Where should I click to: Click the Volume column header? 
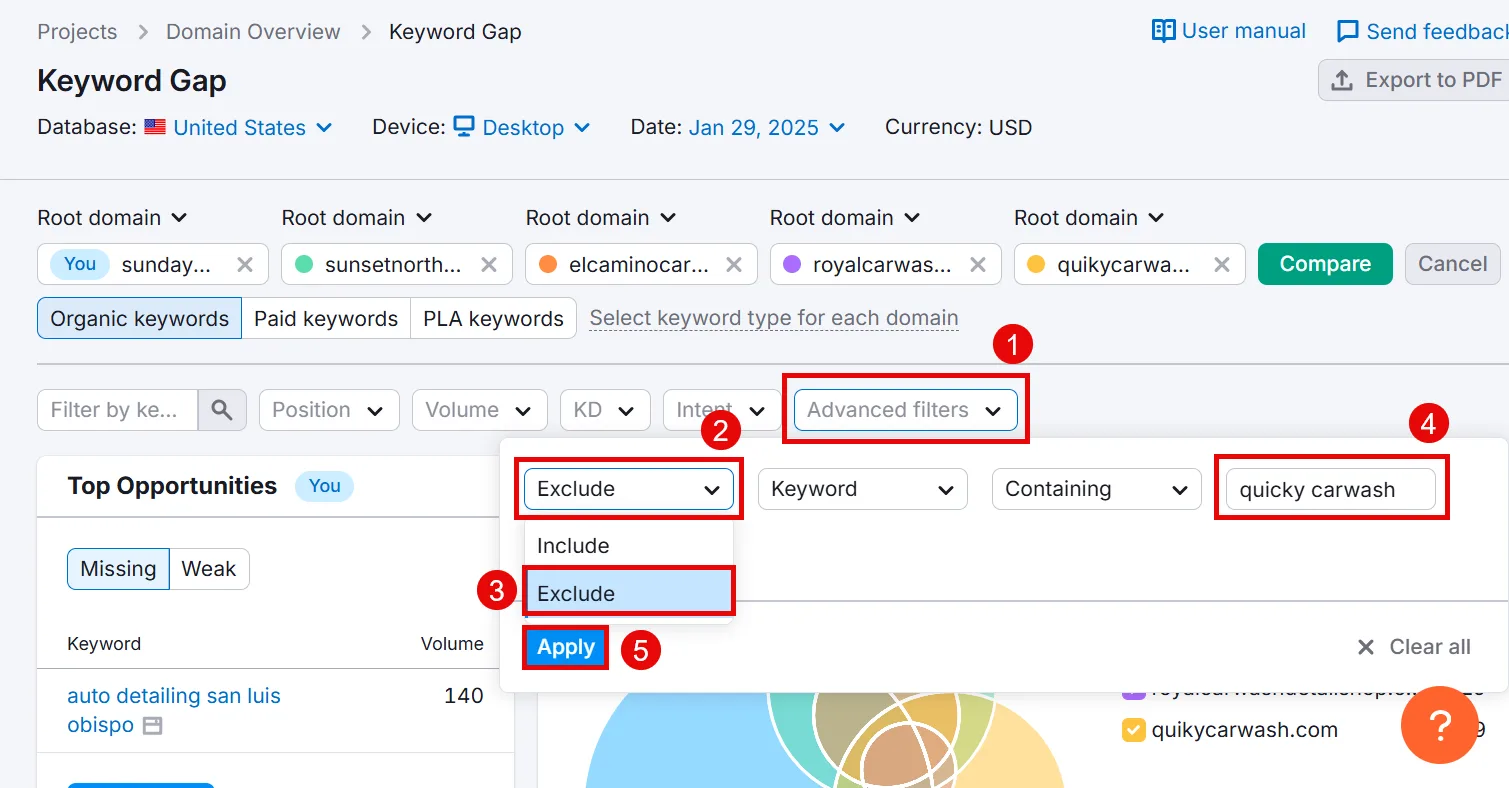pos(452,644)
